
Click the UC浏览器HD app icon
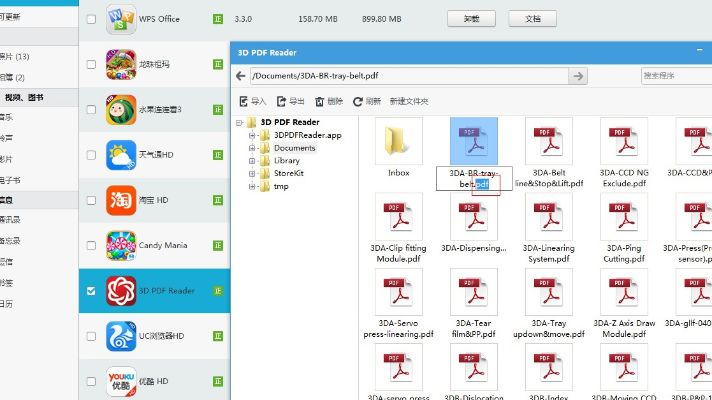coord(122,337)
